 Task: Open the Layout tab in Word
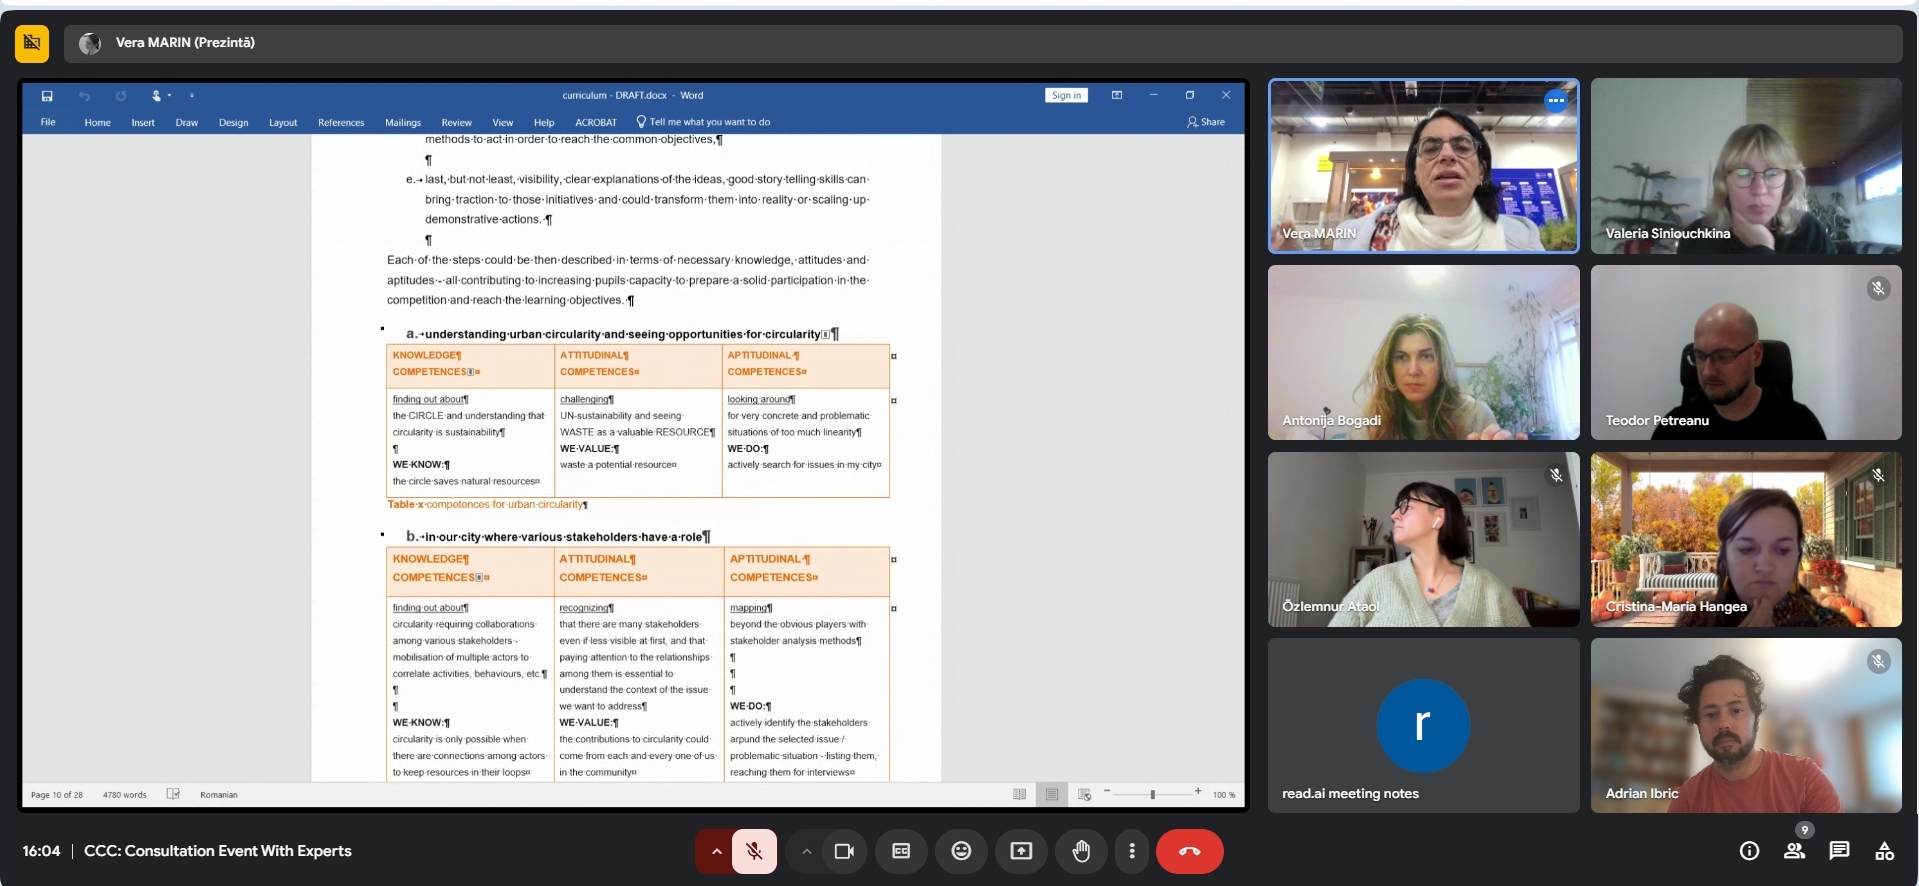(x=283, y=122)
